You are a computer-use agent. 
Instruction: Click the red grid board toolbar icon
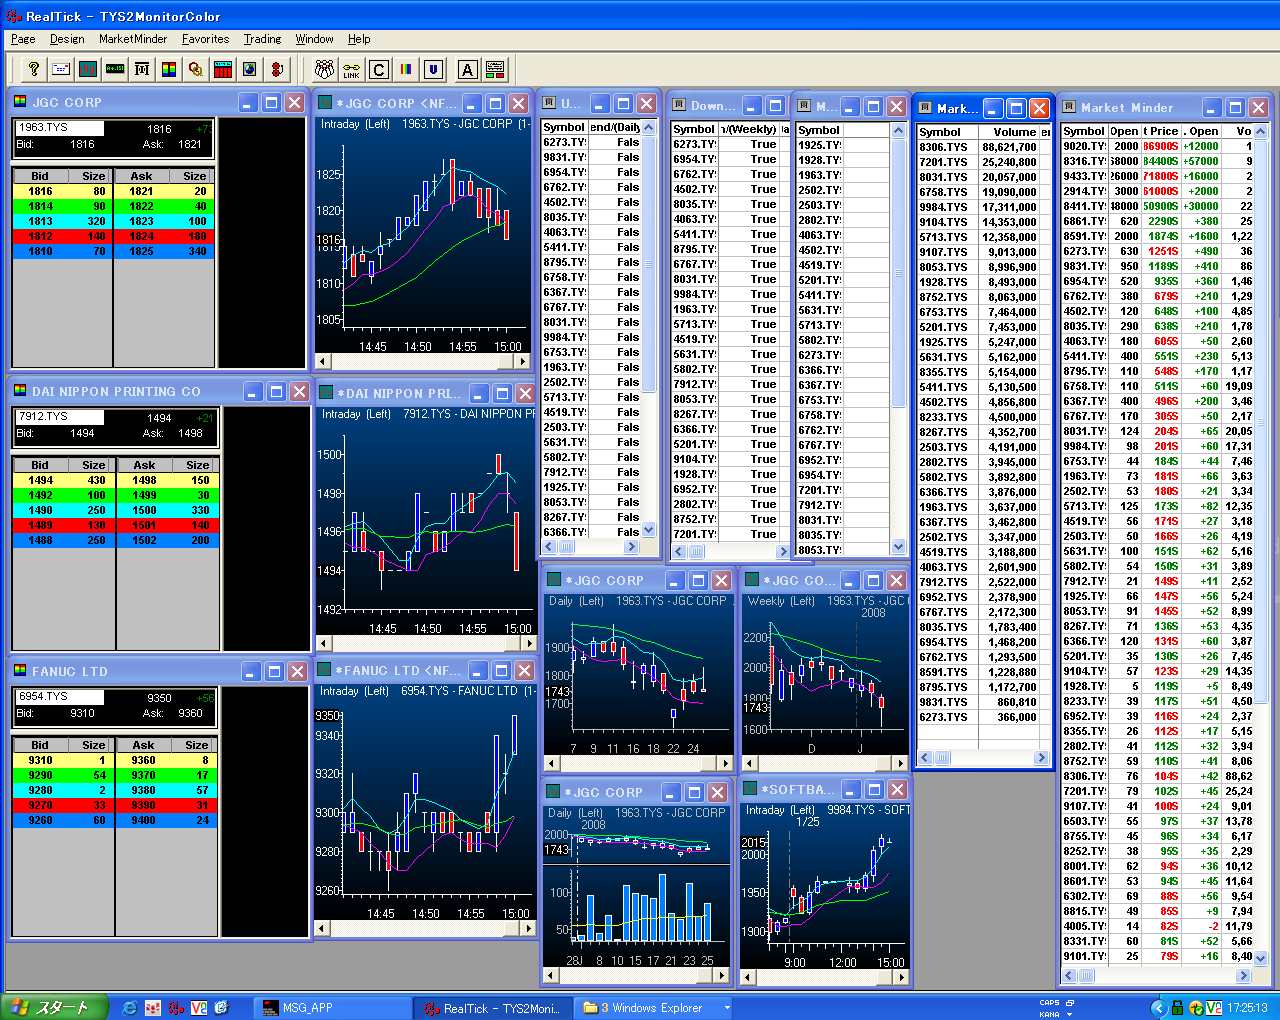(x=223, y=69)
